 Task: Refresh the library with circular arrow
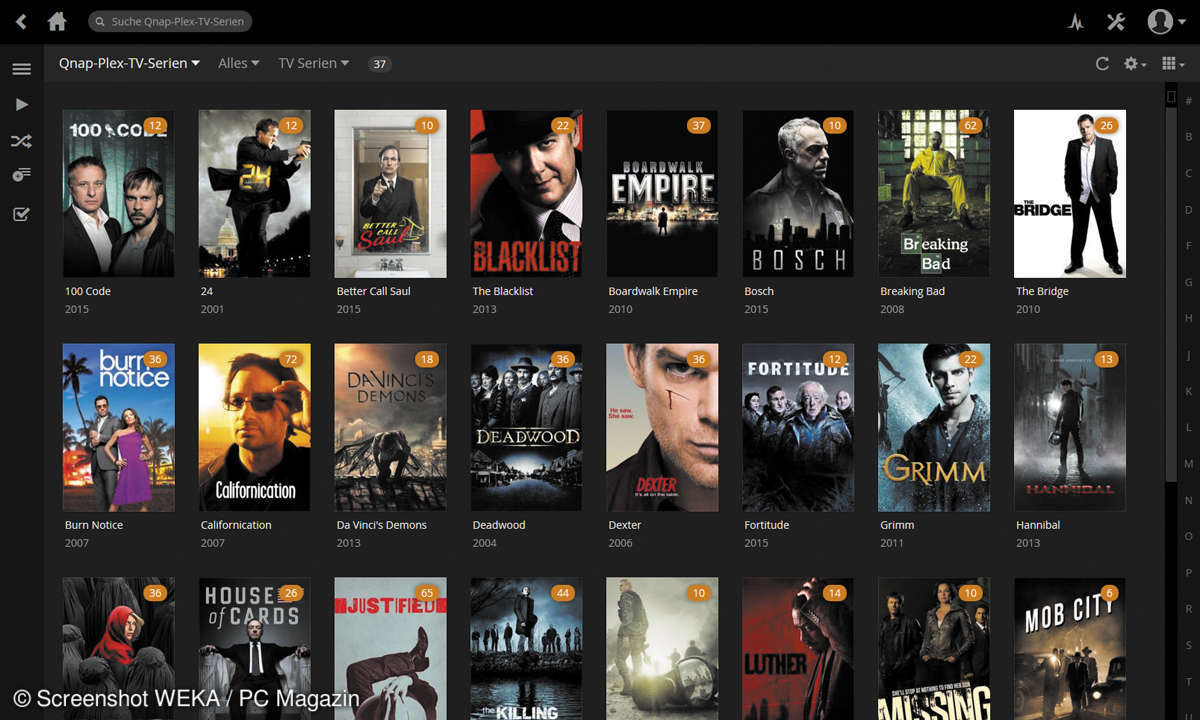[1102, 63]
